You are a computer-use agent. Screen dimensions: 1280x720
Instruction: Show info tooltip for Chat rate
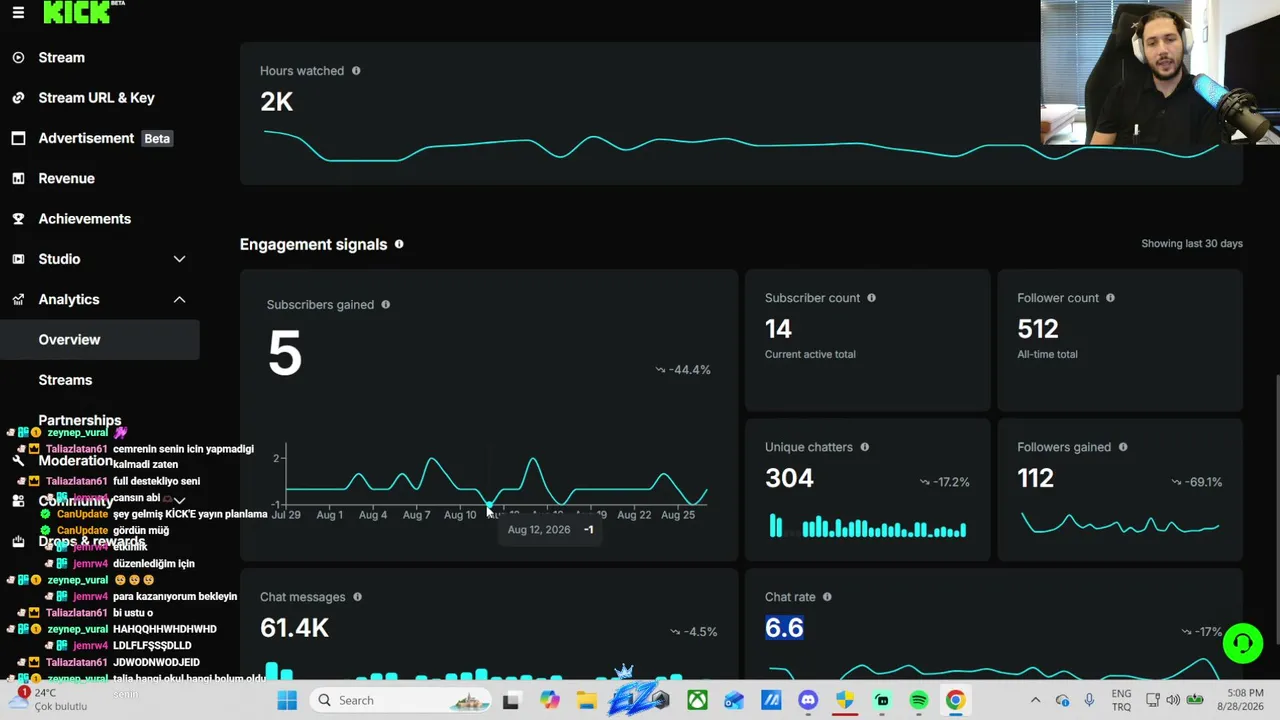827,597
